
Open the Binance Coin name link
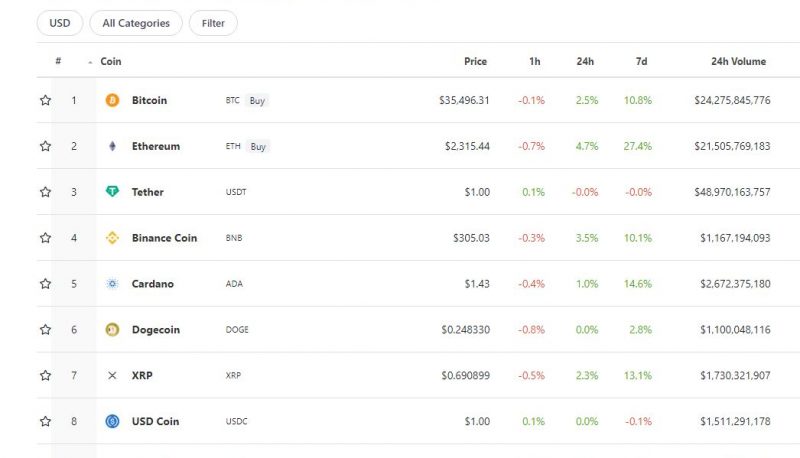tap(164, 238)
